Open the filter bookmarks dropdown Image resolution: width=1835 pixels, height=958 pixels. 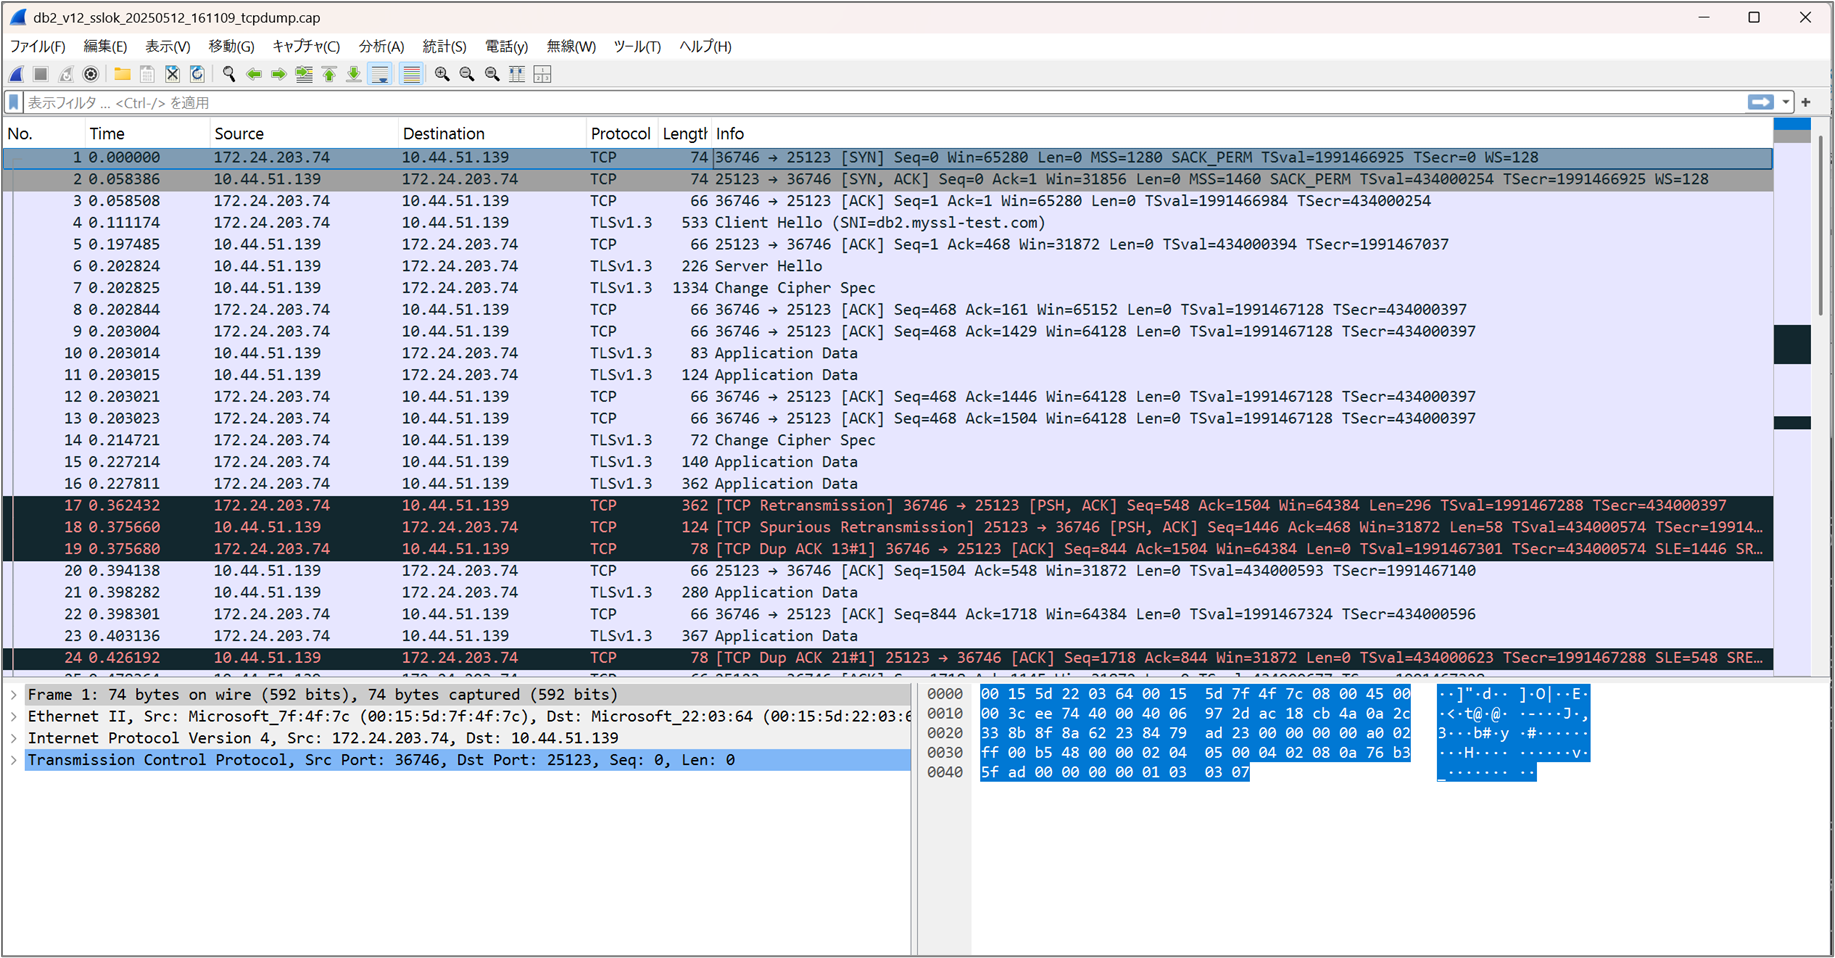click(x=13, y=102)
